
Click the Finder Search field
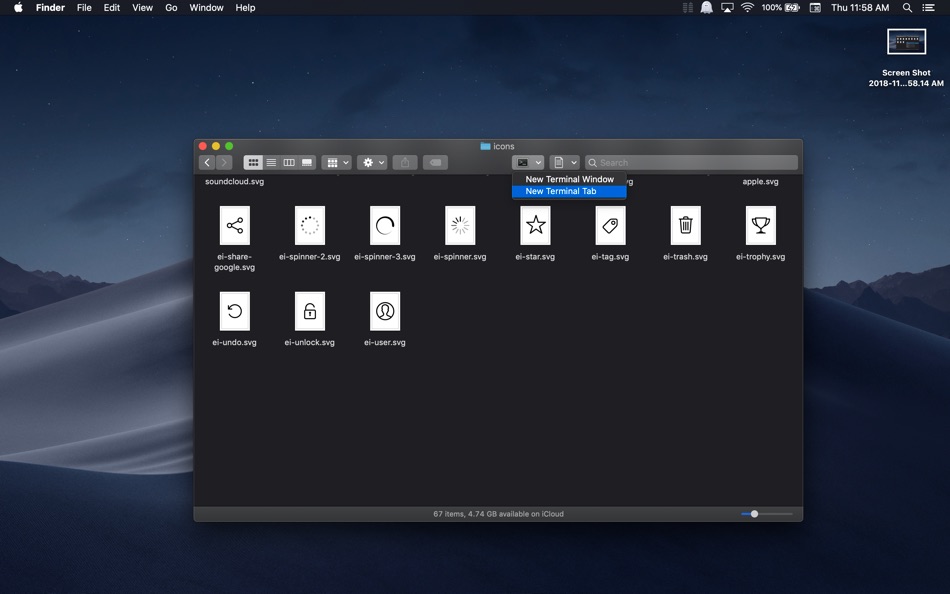[x=691, y=162]
